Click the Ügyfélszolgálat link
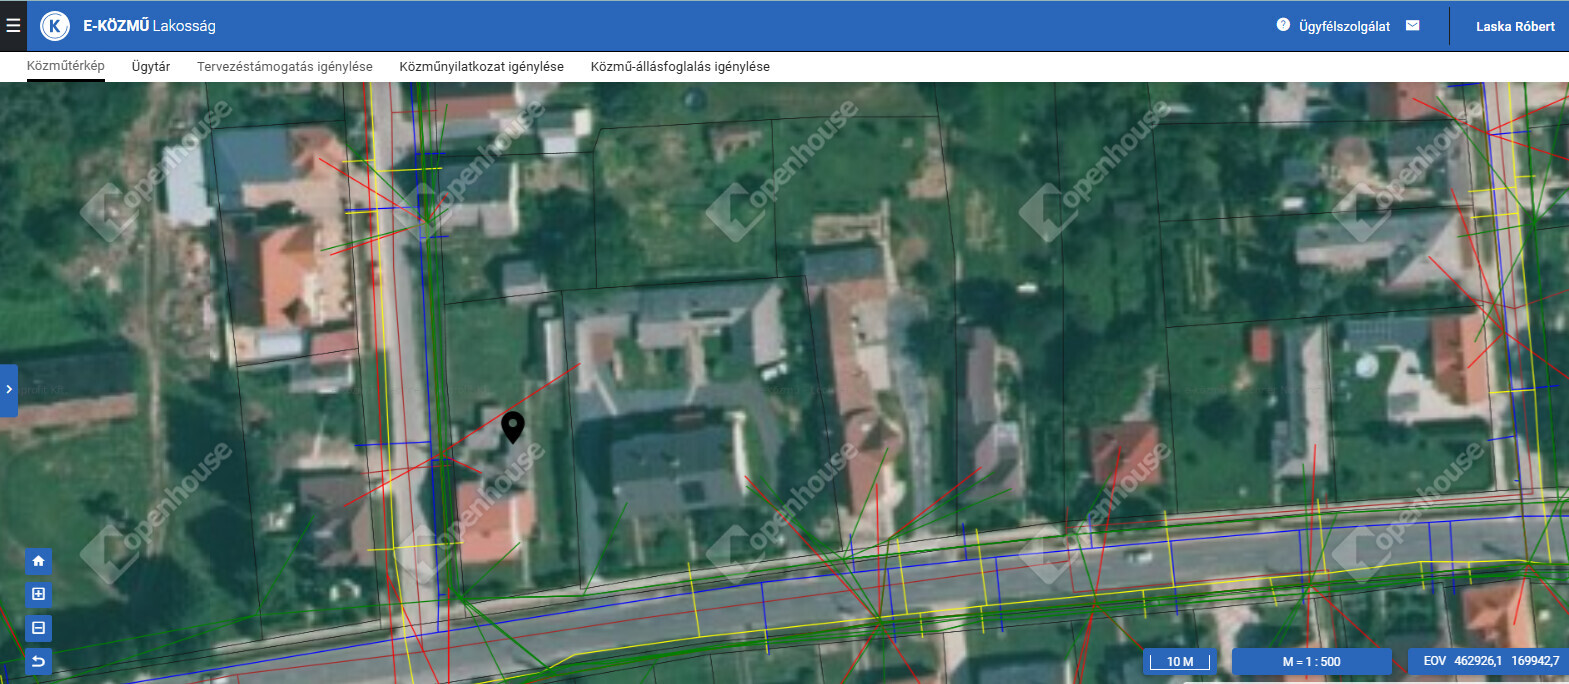Screen dimensions: 1569x684 [x=1344, y=26]
